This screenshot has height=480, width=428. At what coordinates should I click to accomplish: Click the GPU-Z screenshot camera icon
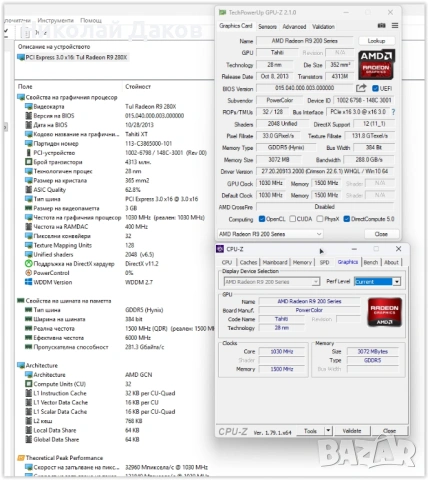382,26
